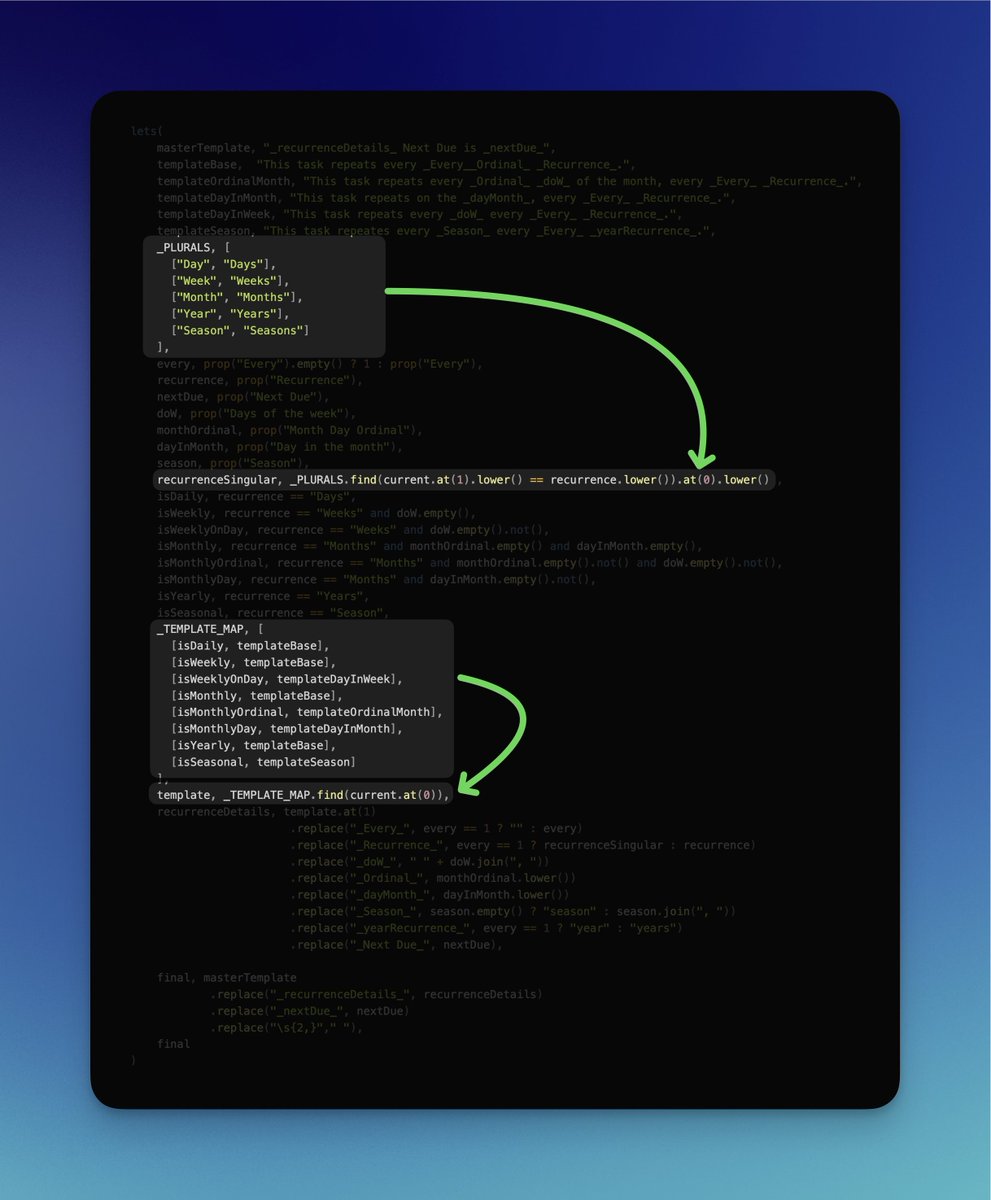Click the .replace("_Every_" line

tap(436, 828)
